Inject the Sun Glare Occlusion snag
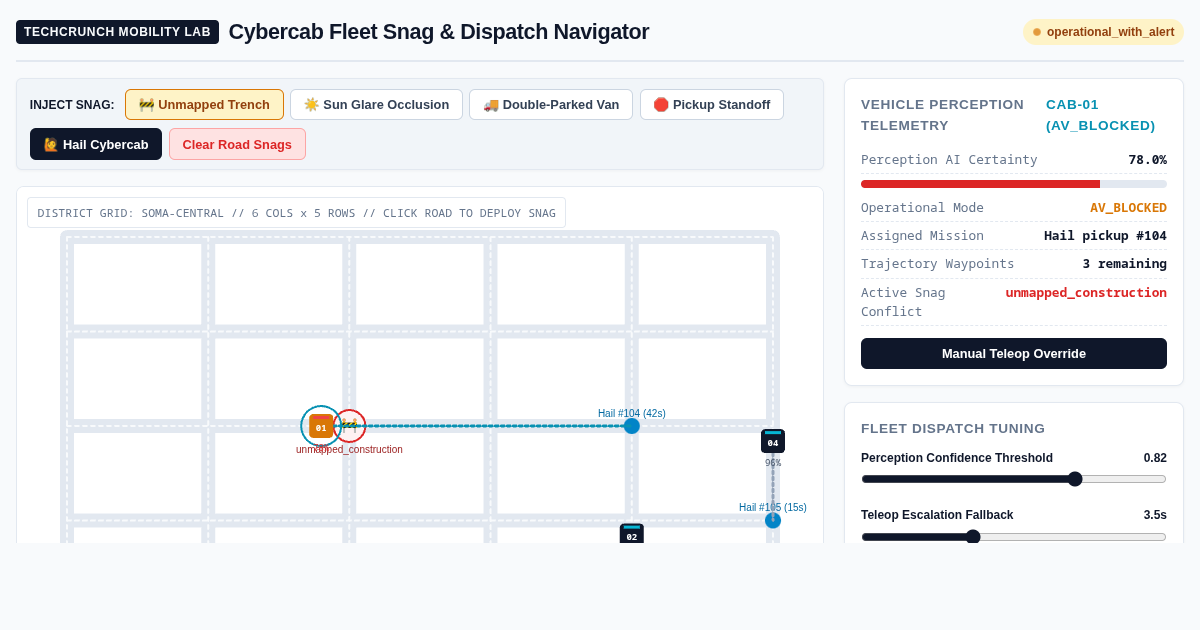Screen dimensions: 1200x630 [x=376, y=104]
